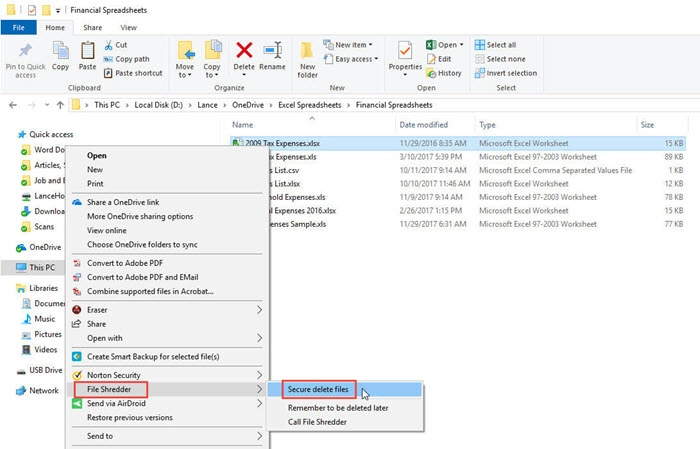The height and width of the screenshot is (449, 700).
Task: Click the Edit icon in Open group
Action: pos(431,59)
